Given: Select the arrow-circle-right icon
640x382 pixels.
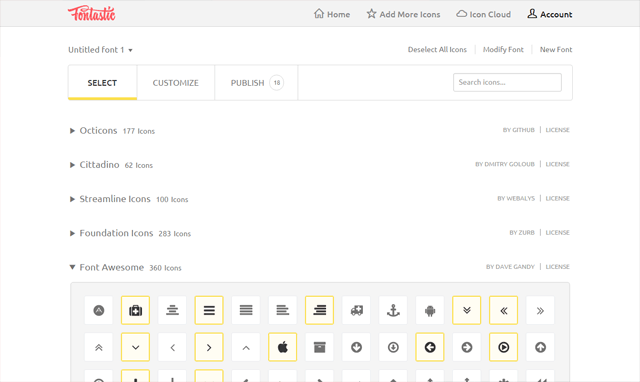Looking at the screenshot, I should 467,347.
